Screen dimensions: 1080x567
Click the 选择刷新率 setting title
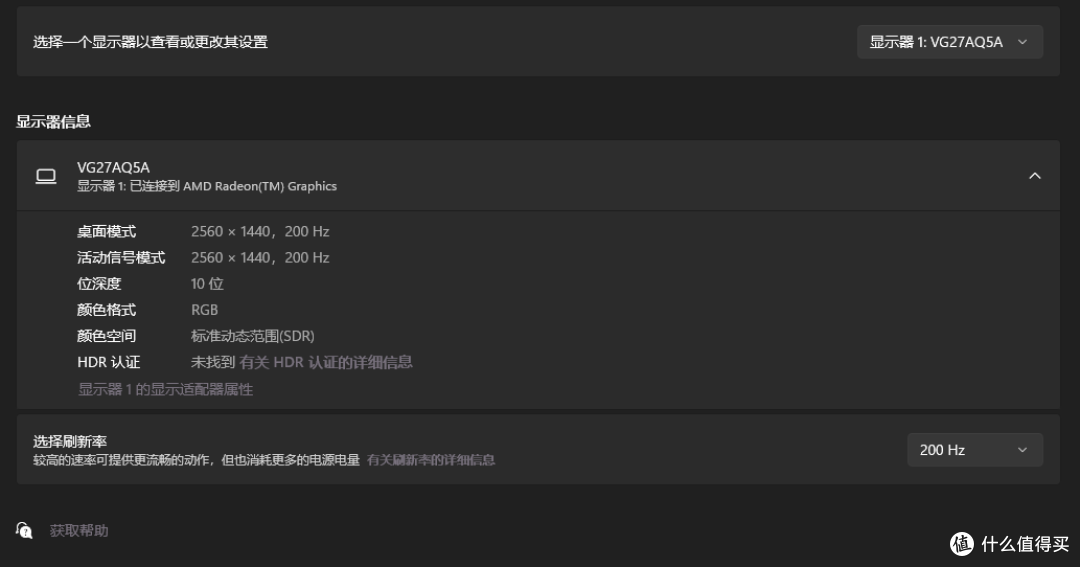click(x=70, y=442)
